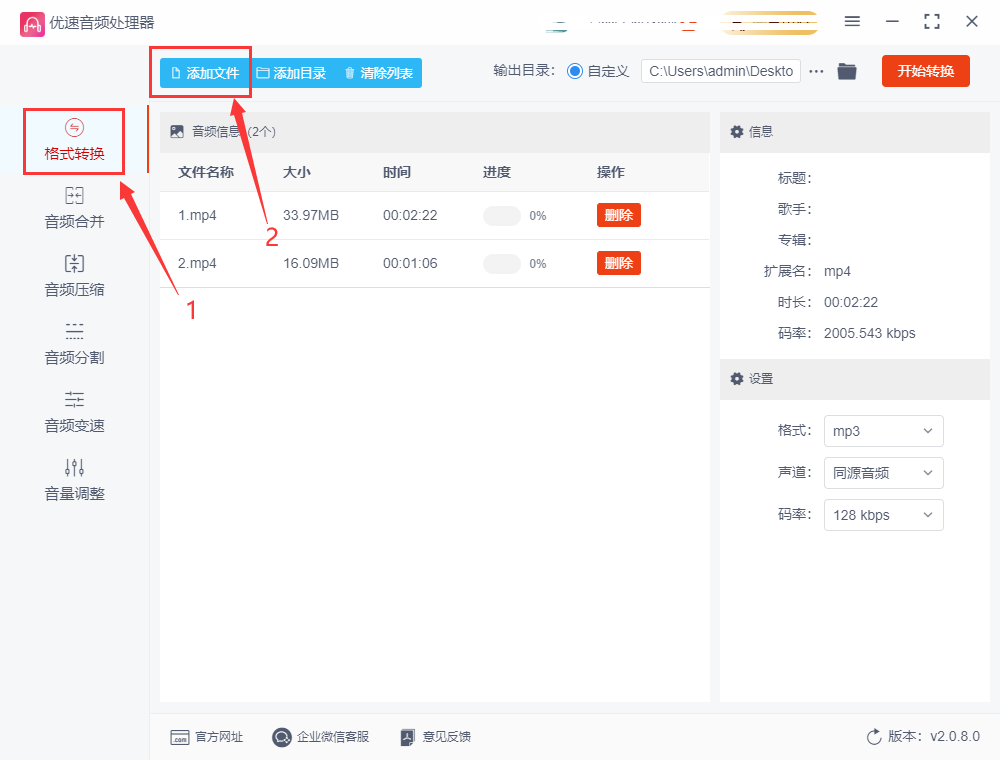1000x760 pixels.
Task: Open the 声道 同源音频 channel dropdown
Action: click(883, 473)
